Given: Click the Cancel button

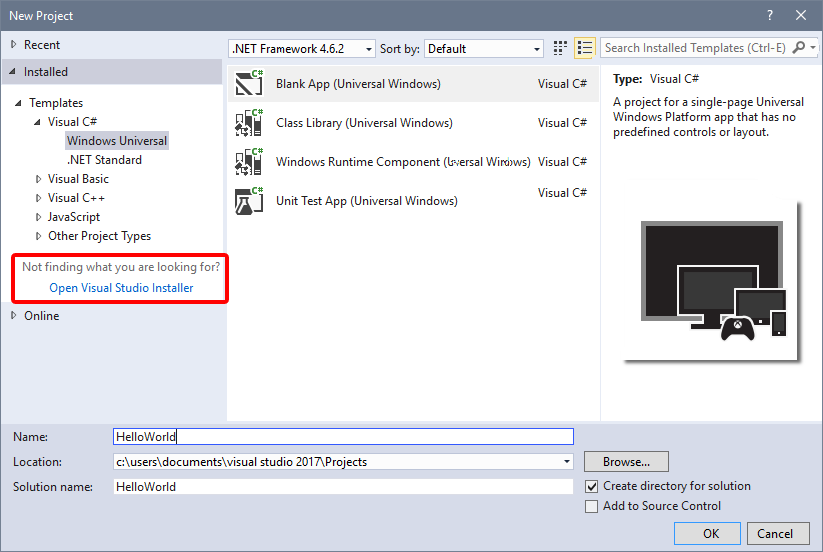Looking at the screenshot, I should point(778,534).
